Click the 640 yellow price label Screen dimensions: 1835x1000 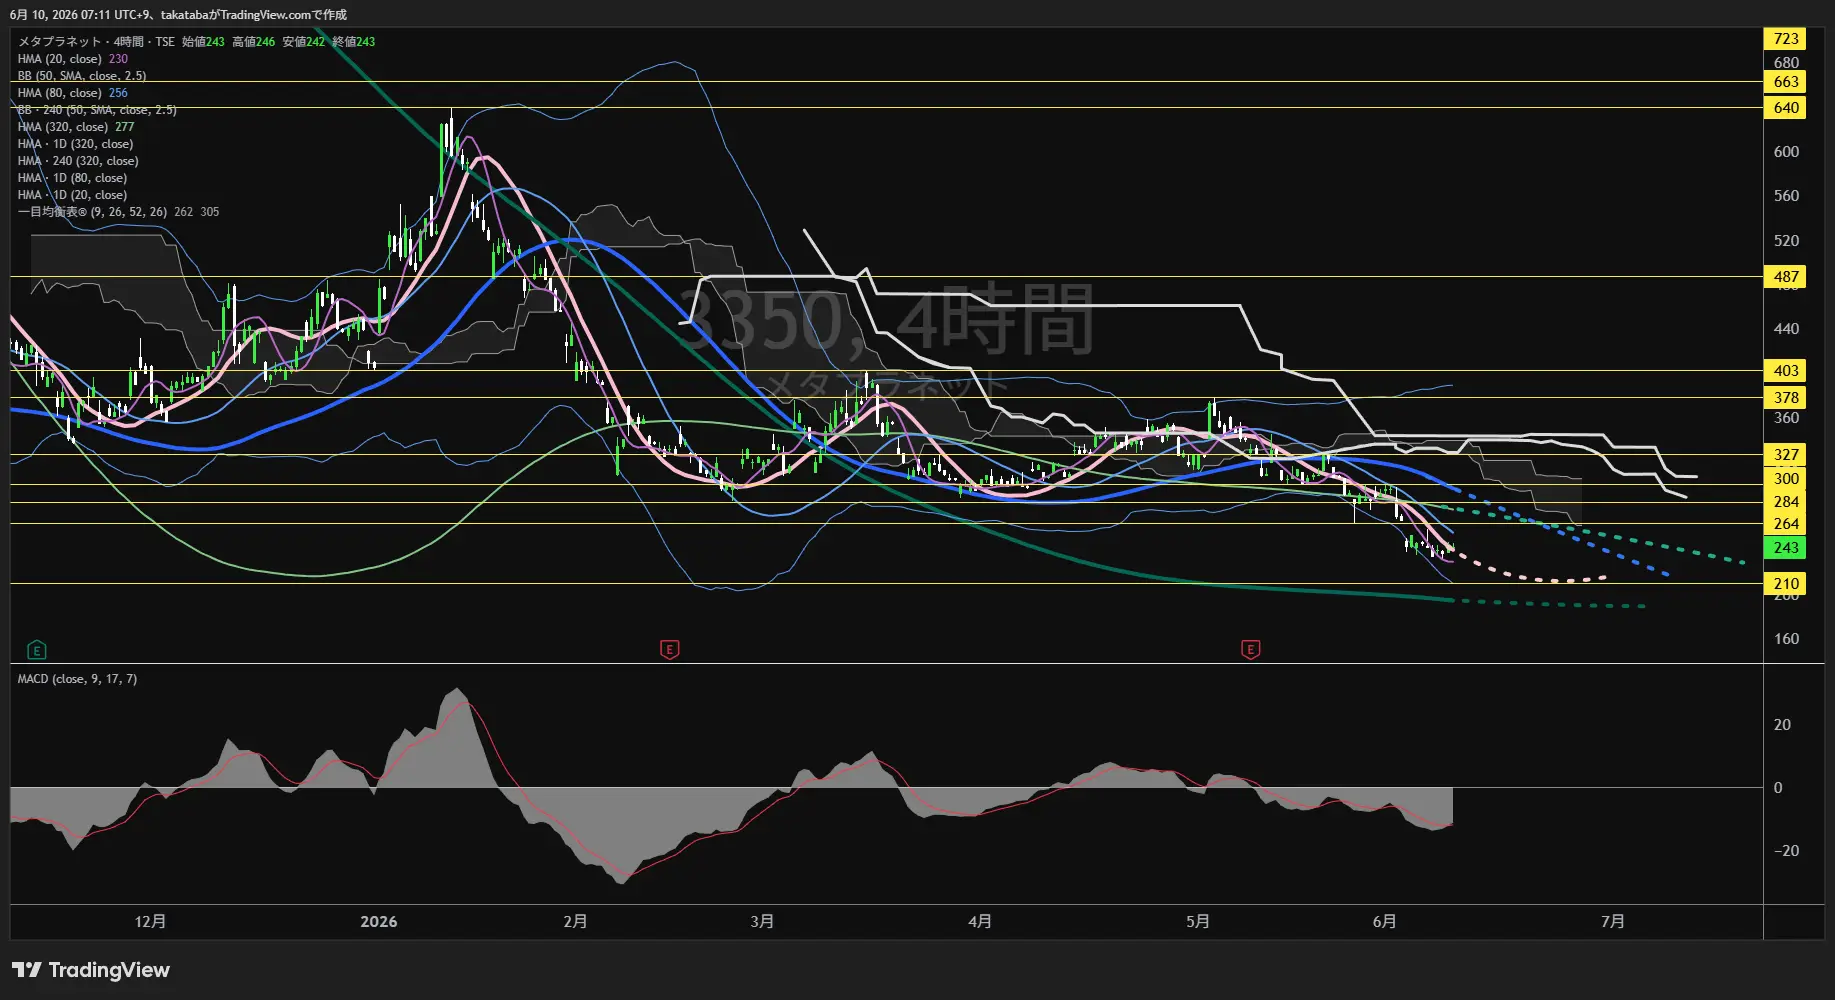click(x=1785, y=108)
